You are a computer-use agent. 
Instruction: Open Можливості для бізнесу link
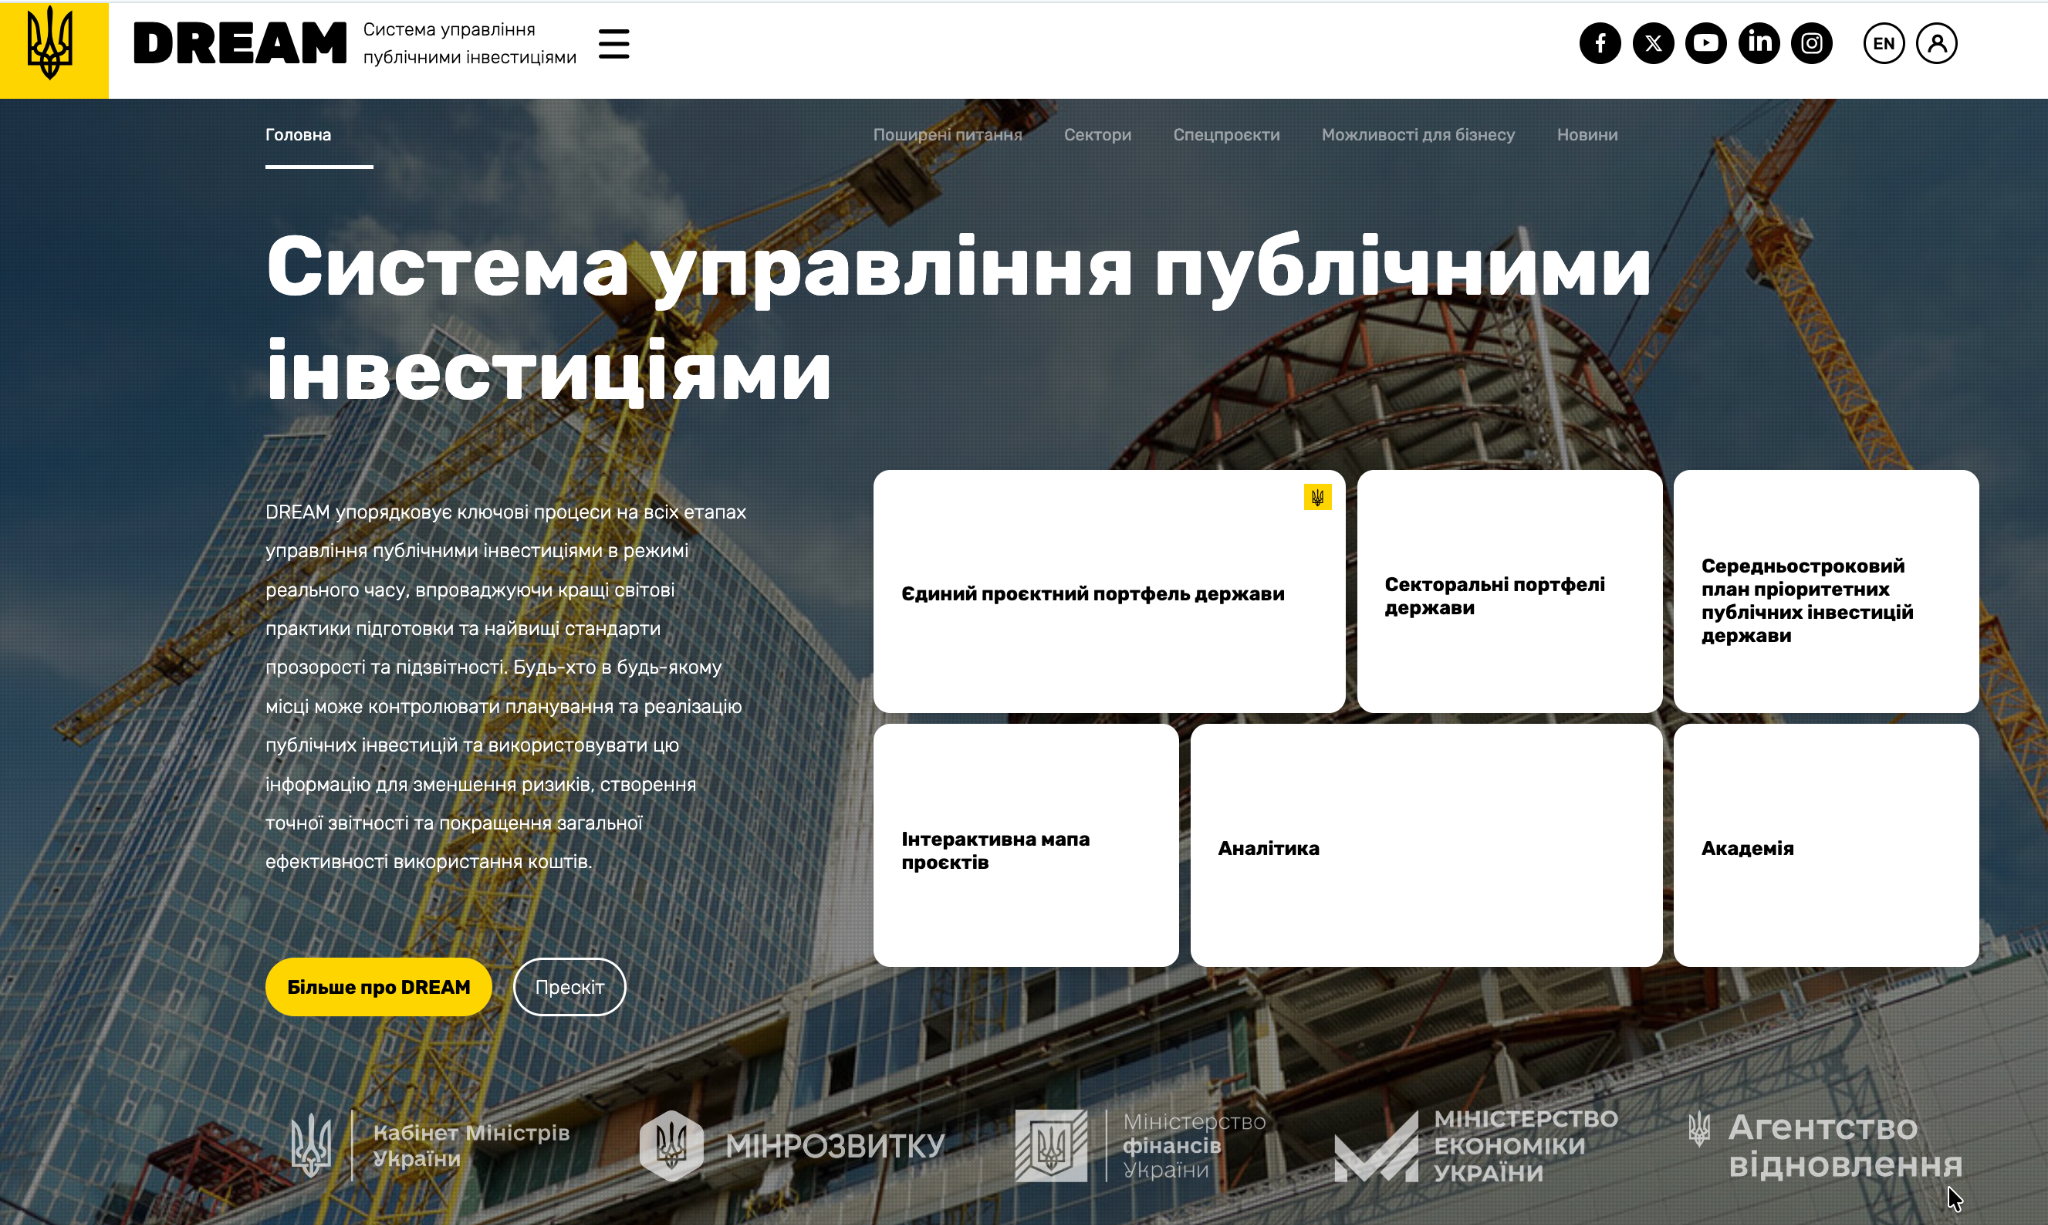(x=1418, y=135)
